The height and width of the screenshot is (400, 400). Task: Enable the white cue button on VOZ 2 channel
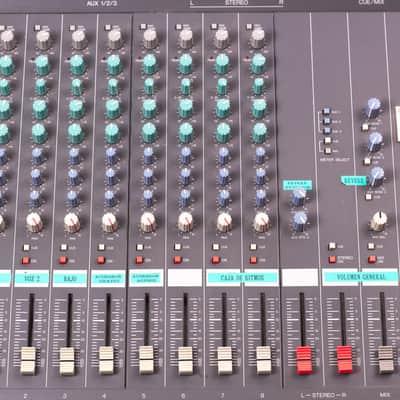26,248
